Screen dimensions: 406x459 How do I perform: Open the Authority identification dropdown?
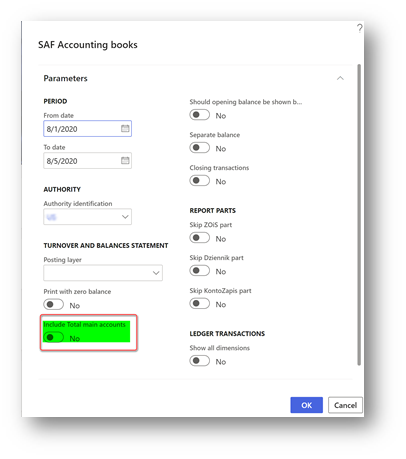(87, 217)
